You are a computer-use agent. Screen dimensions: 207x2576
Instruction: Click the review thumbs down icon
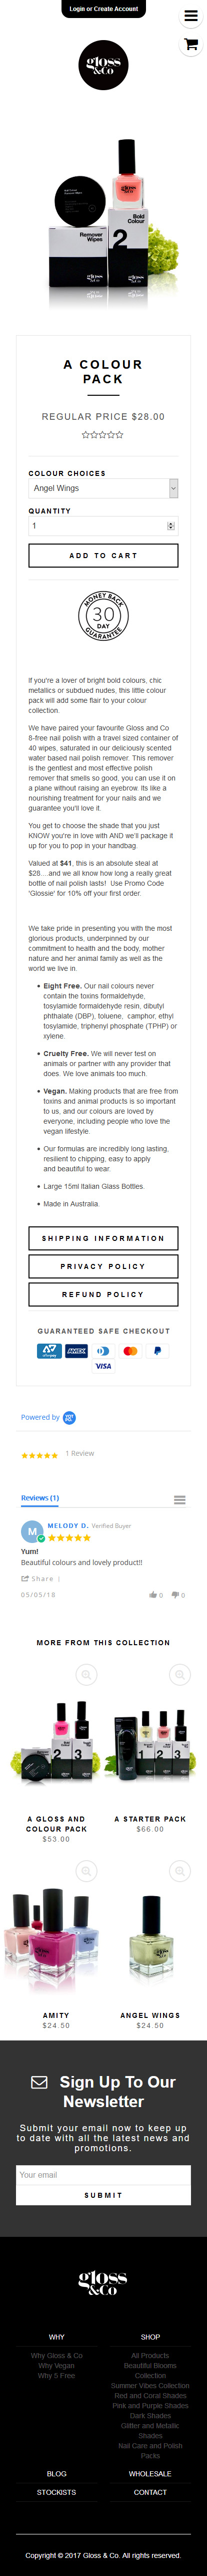176,1594
